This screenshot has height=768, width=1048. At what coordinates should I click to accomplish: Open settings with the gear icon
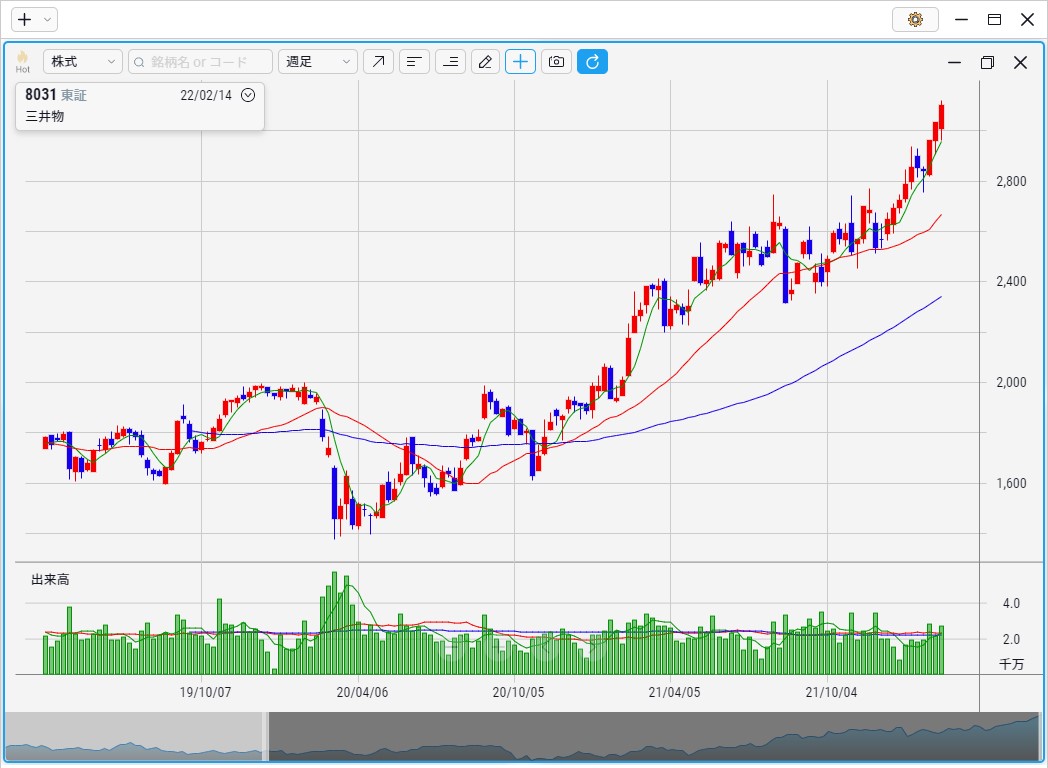coord(914,19)
